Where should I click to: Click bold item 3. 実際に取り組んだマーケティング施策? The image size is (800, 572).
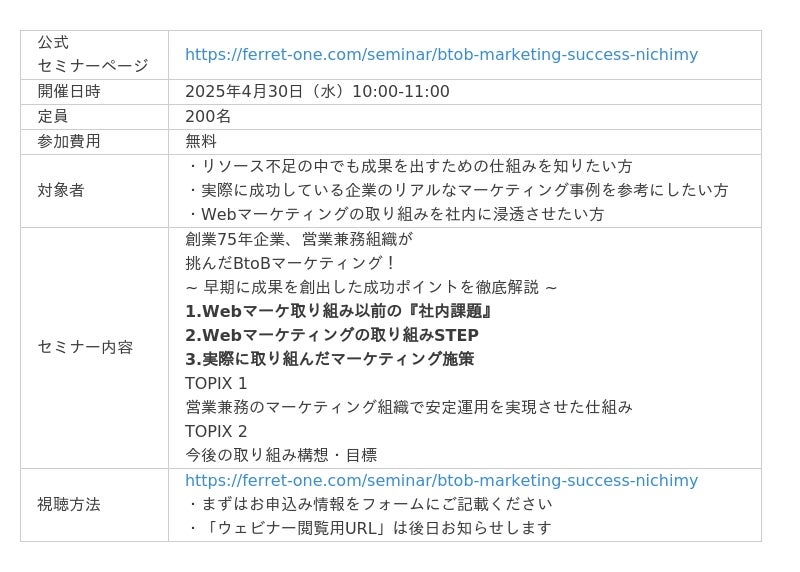click(x=330, y=359)
